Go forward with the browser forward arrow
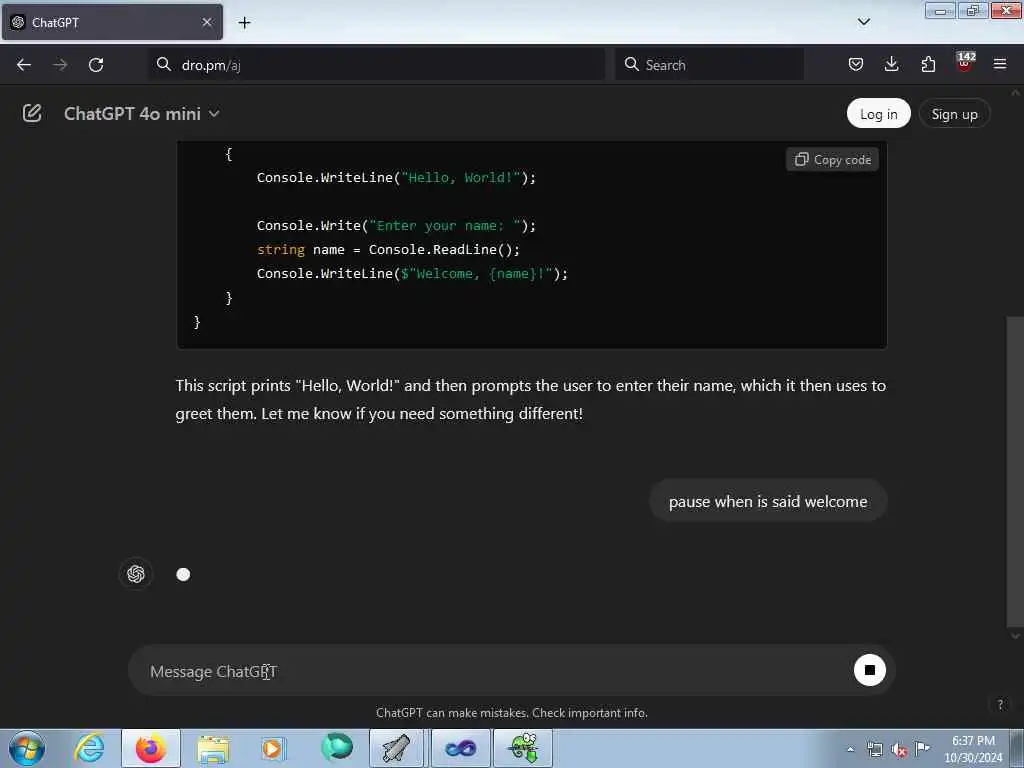1024x768 pixels. pos(60,65)
